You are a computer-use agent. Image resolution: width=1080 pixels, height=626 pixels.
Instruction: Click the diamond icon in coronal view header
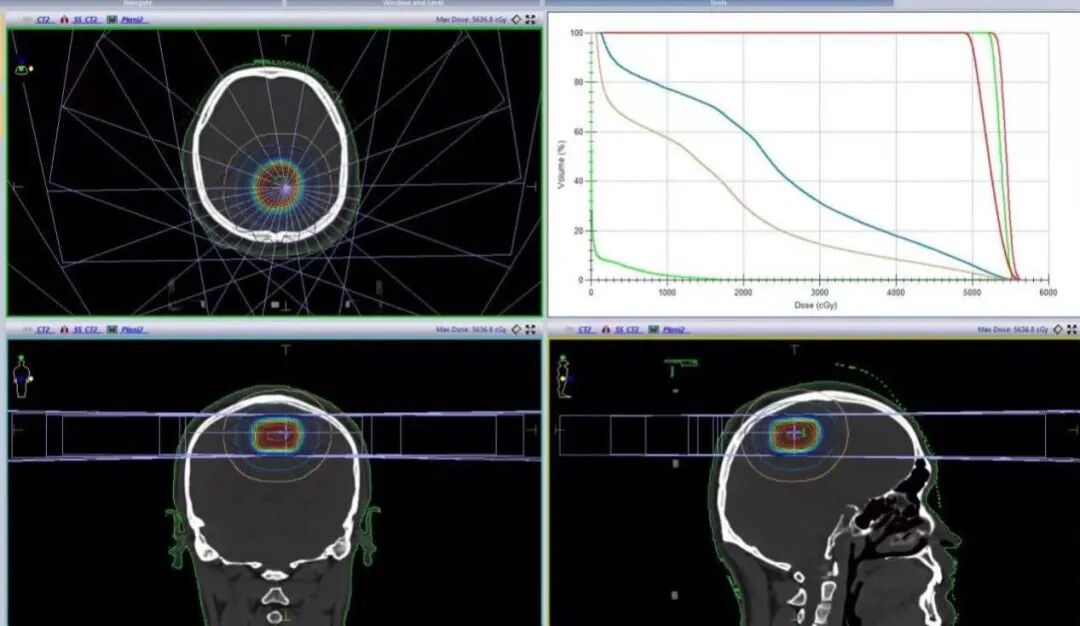pyautogui.click(x=517, y=330)
